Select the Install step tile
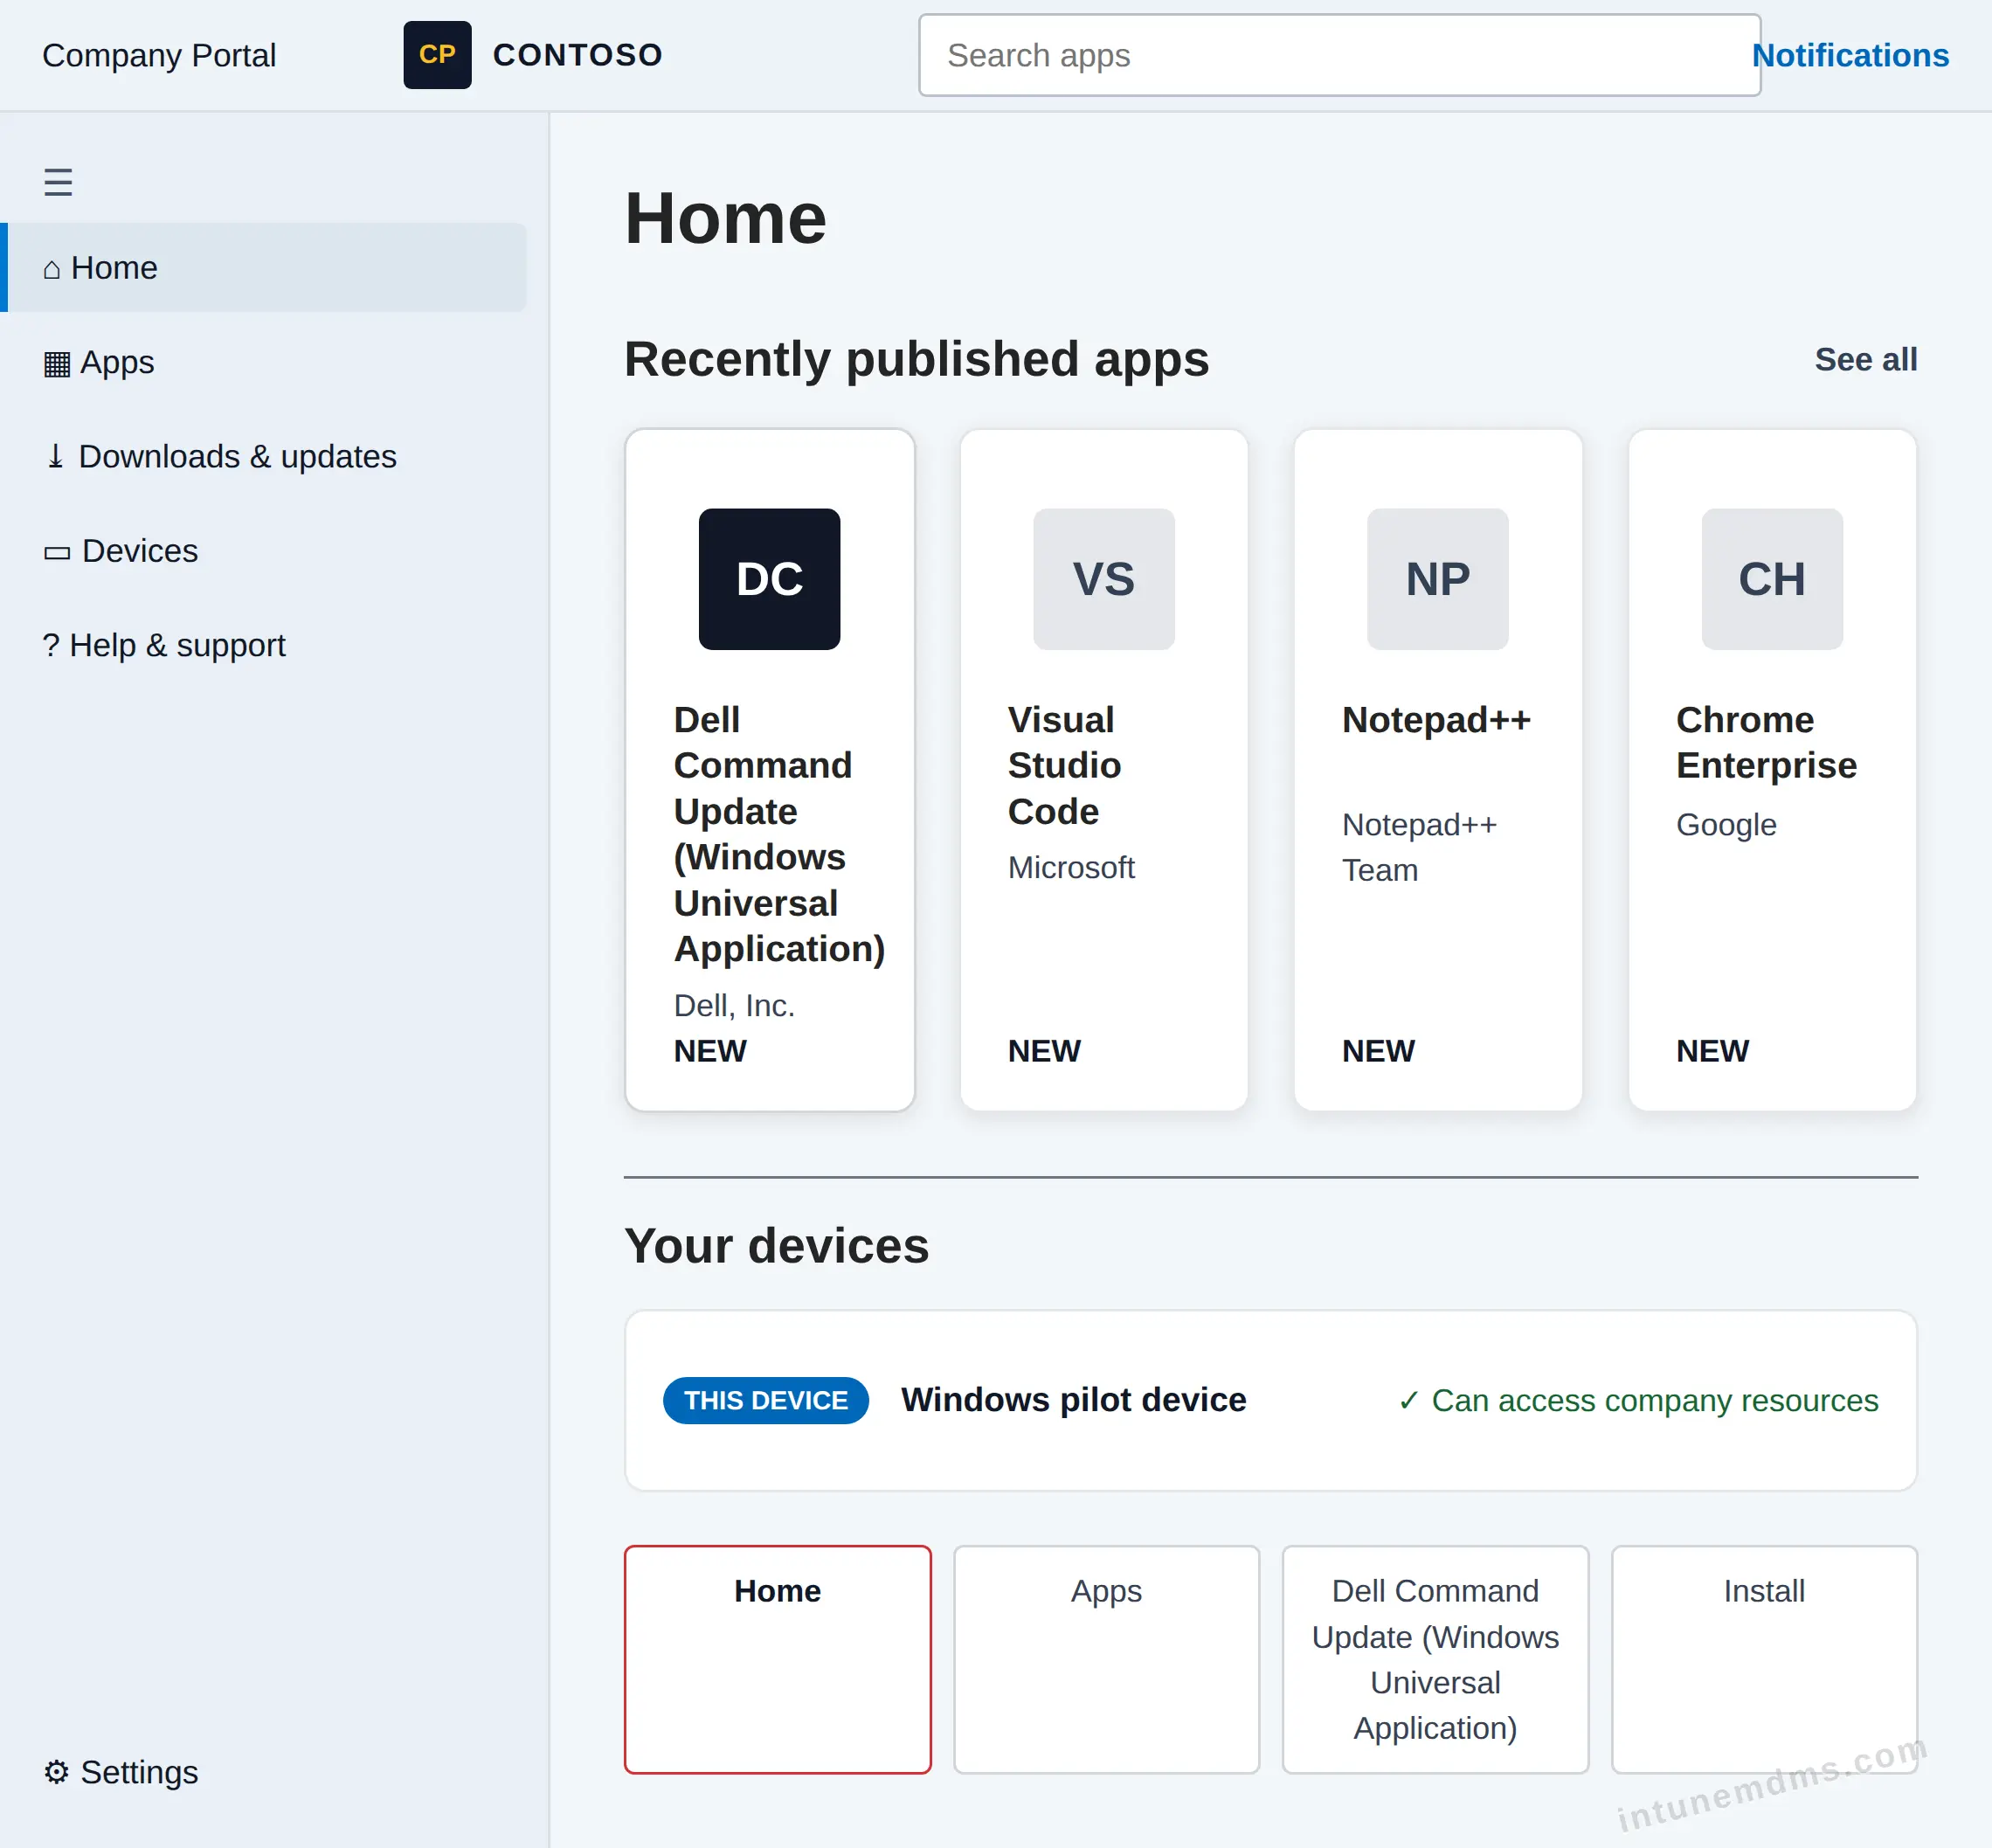1992x1848 pixels. click(x=1764, y=1659)
